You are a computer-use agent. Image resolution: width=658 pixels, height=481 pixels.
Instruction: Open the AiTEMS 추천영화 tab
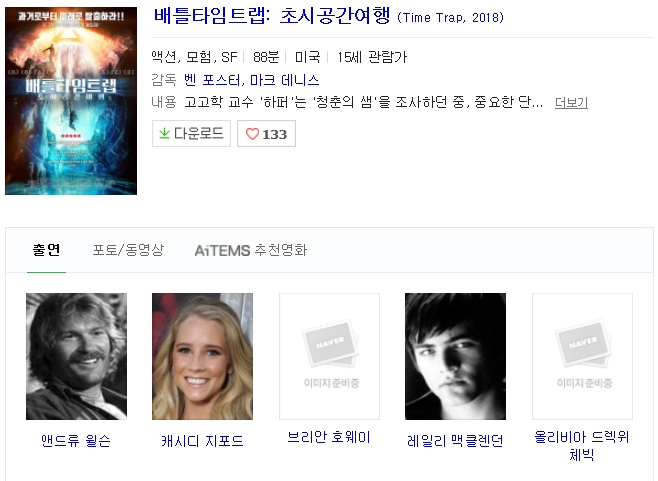coord(251,250)
